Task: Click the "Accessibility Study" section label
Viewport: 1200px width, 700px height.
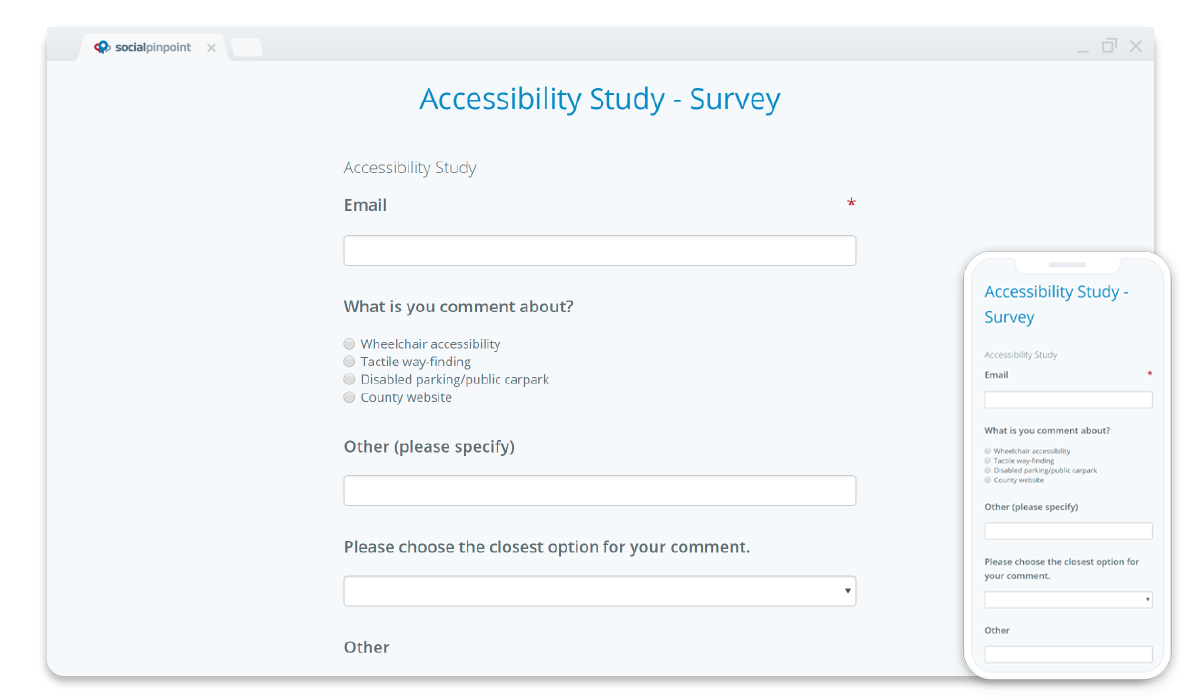Action: coord(410,167)
